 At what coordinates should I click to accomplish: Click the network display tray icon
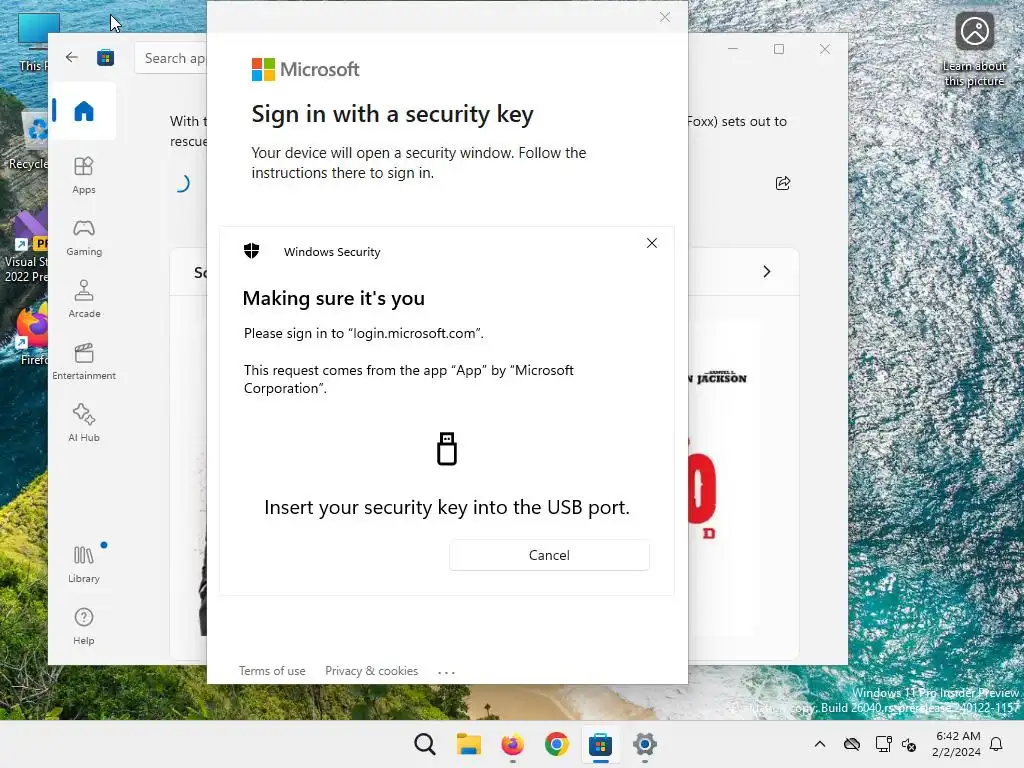(883, 744)
